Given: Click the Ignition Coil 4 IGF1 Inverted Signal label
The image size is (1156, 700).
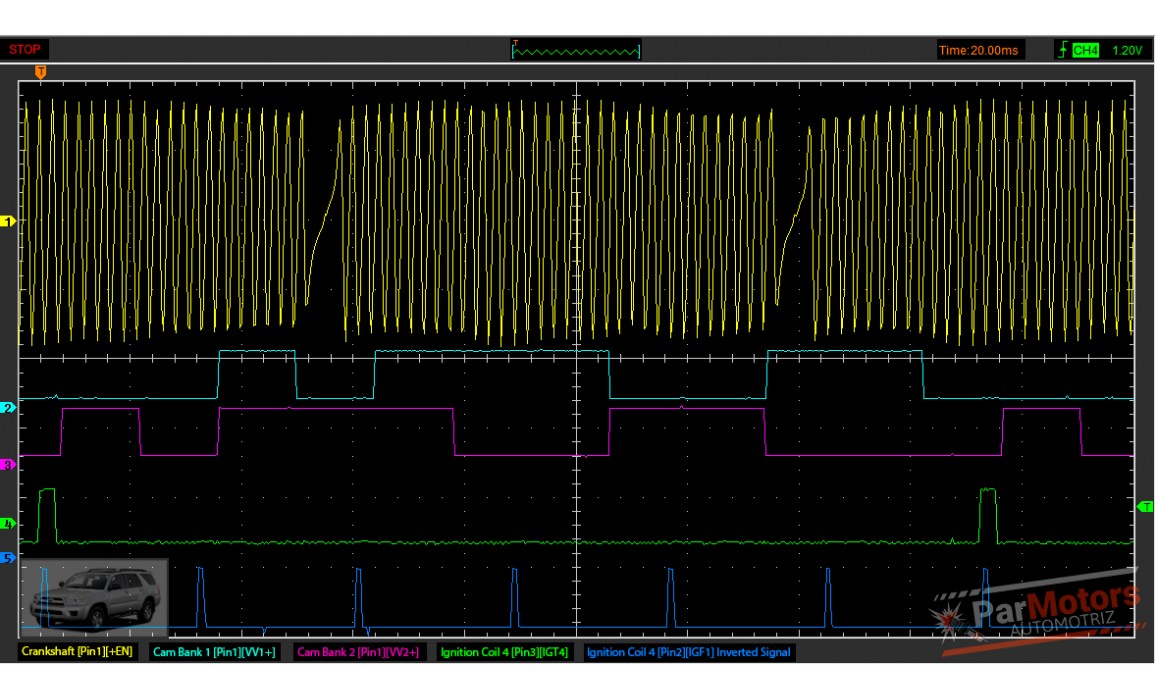Looking at the screenshot, I should click(688, 652).
